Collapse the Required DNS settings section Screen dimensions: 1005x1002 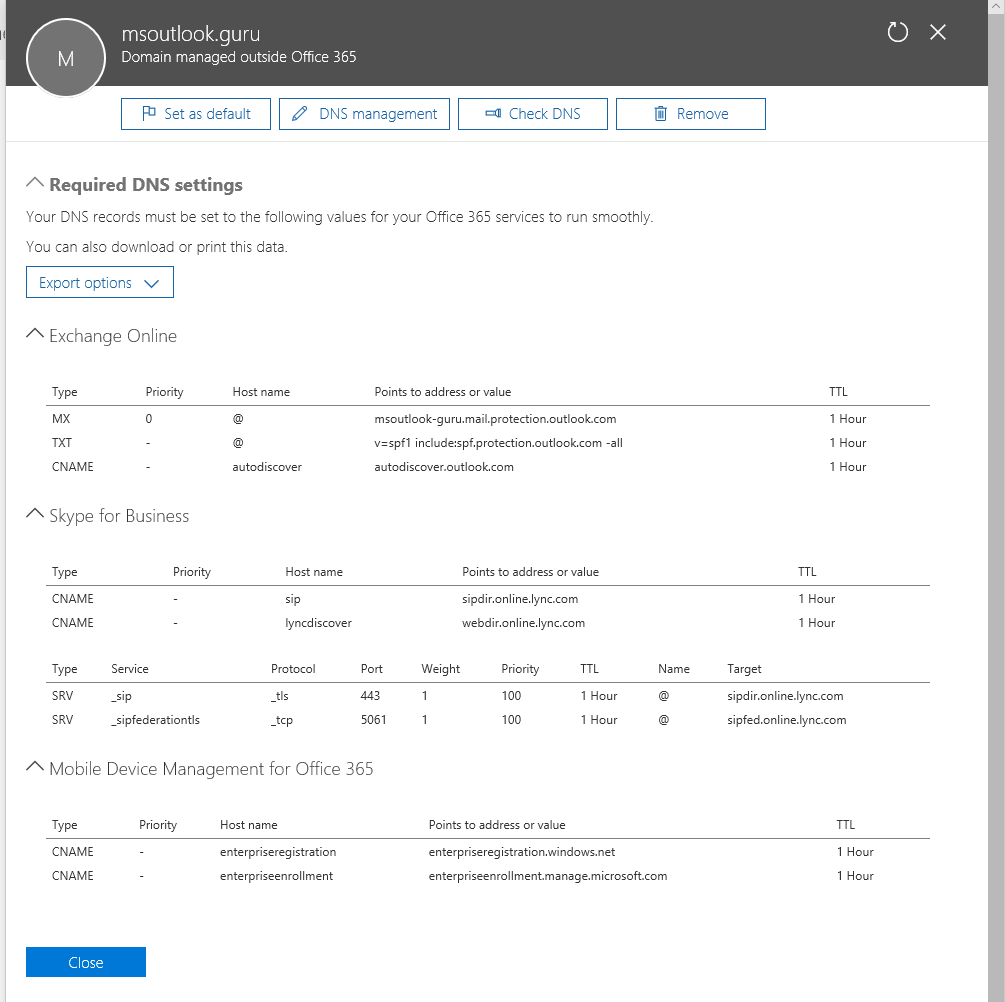[x=34, y=181]
